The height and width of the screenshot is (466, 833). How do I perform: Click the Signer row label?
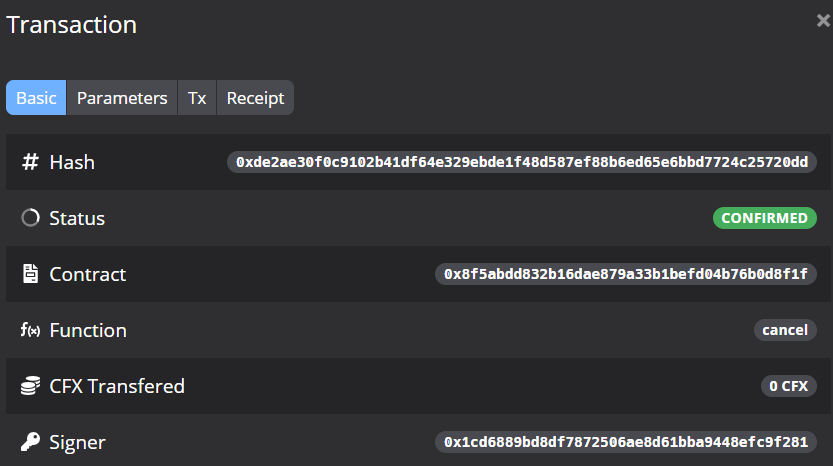(x=77, y=442)
